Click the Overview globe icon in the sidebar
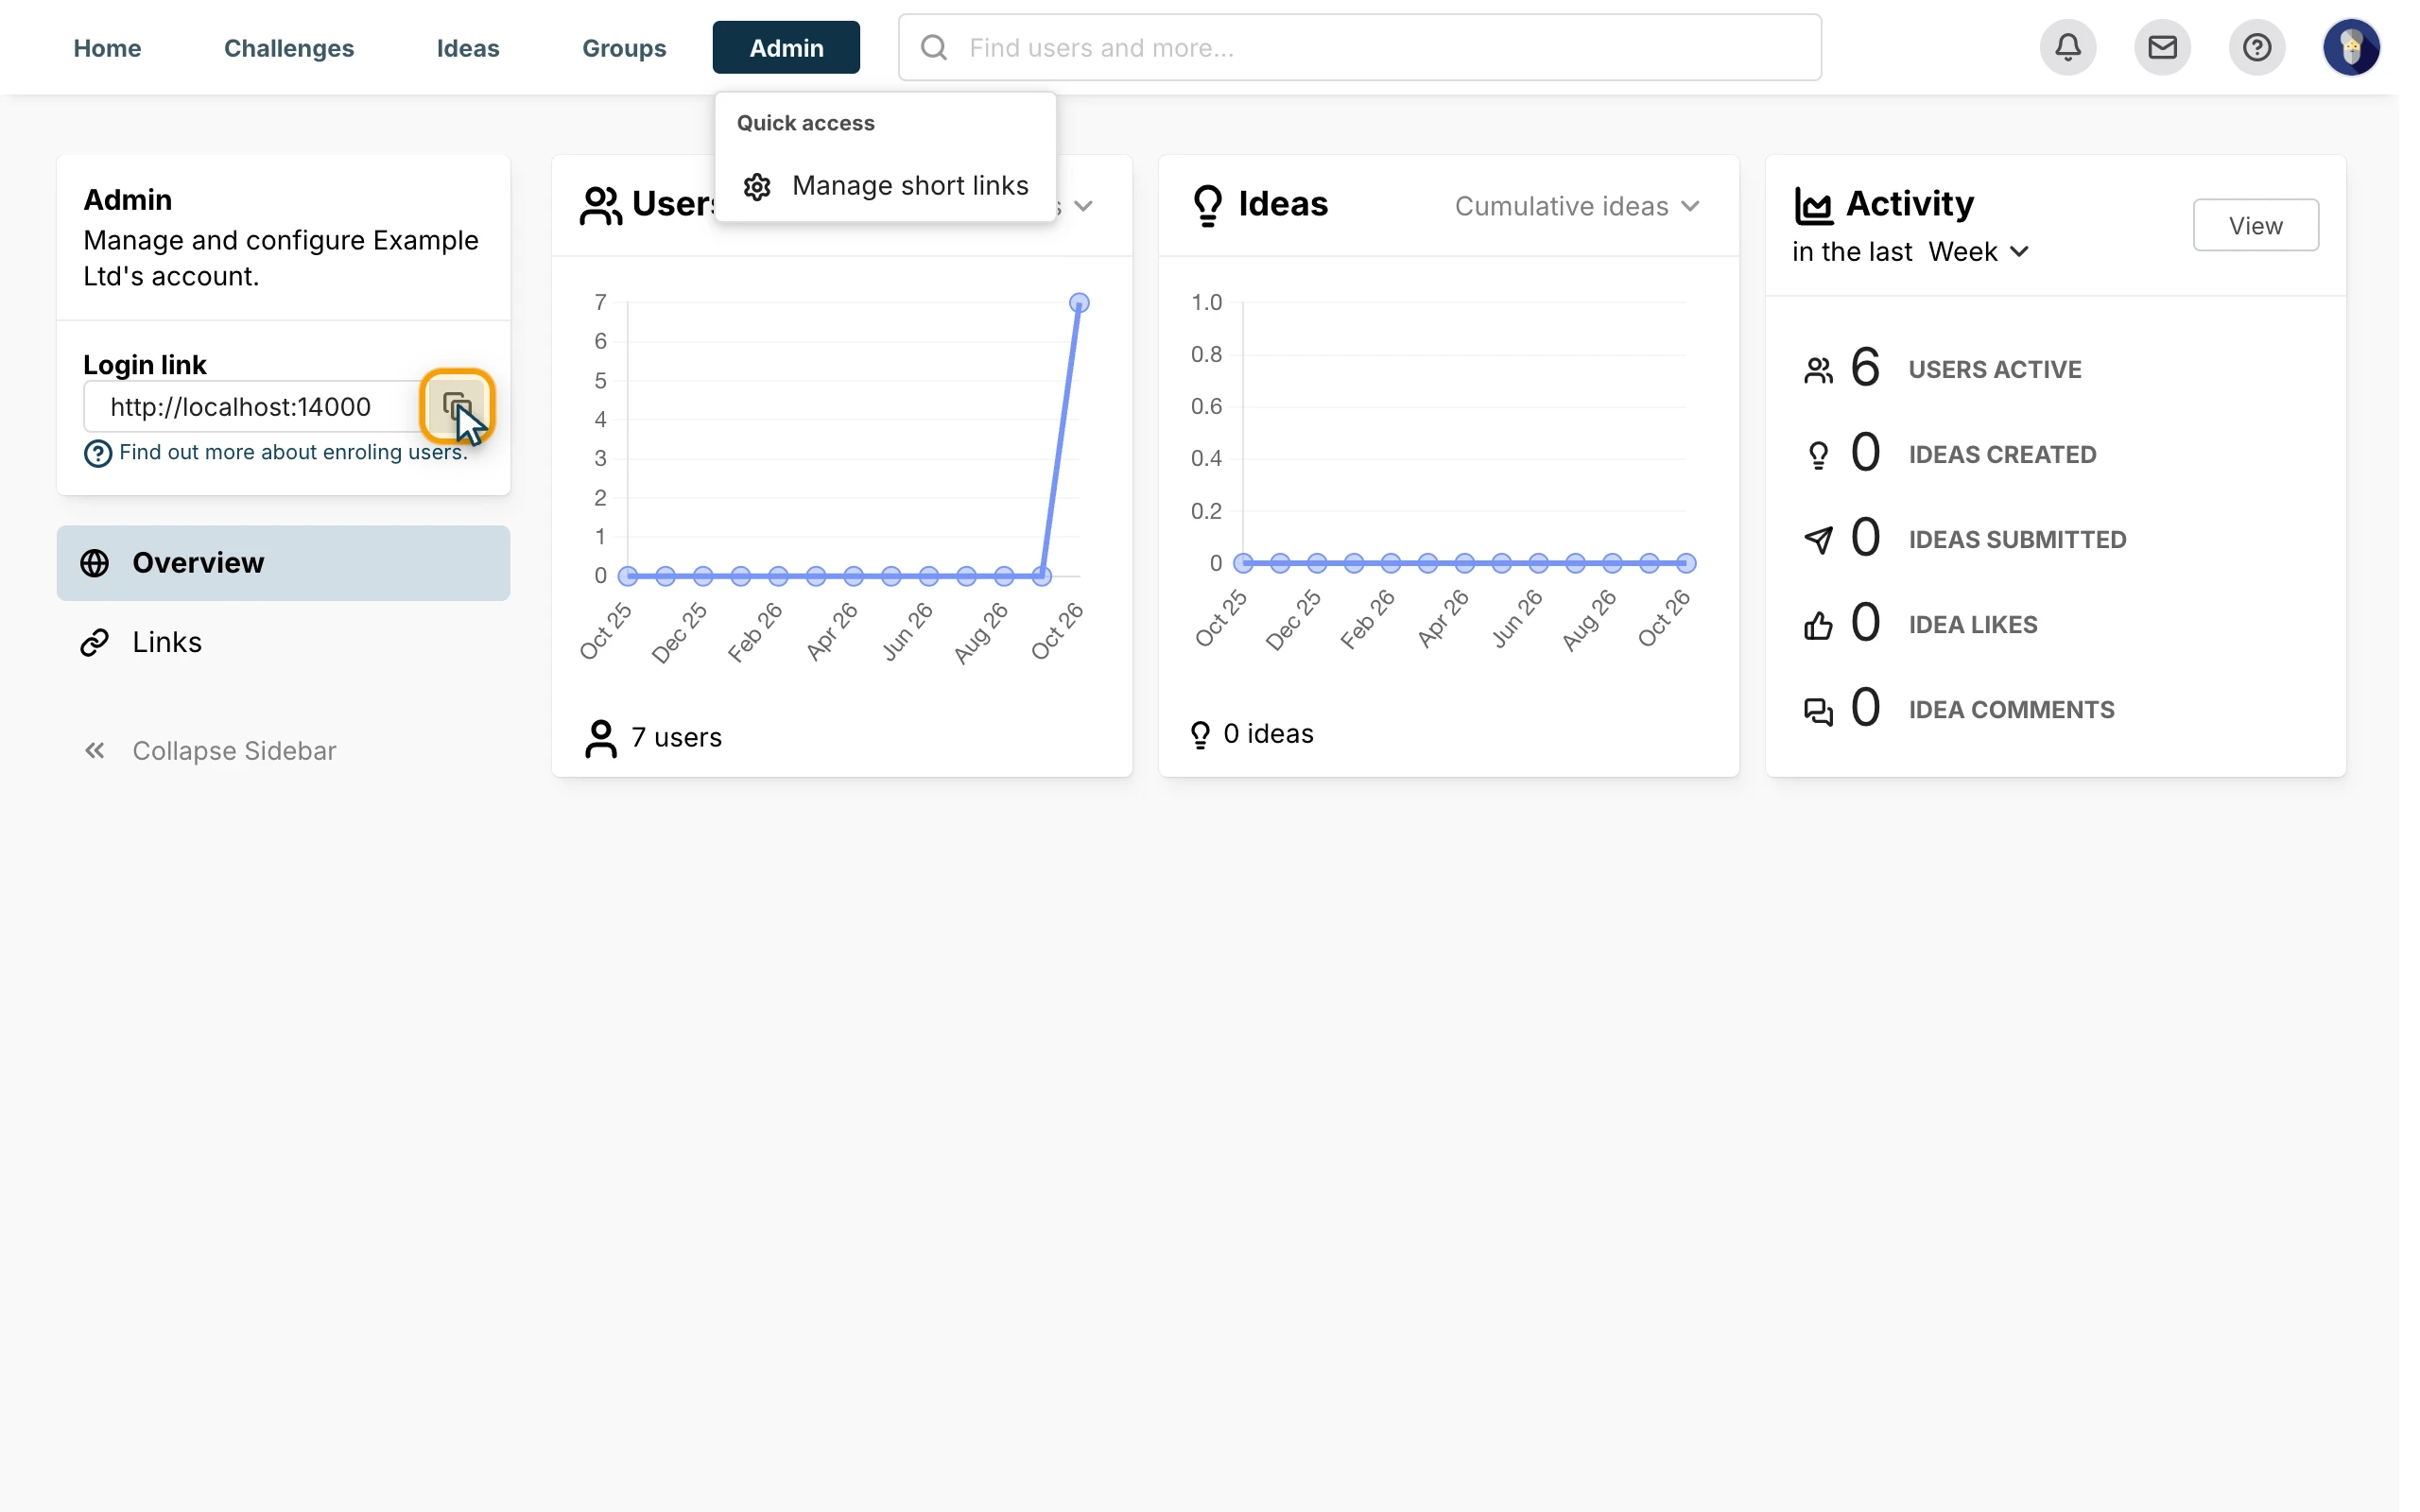2420x1512 pixels. point(95,563)
